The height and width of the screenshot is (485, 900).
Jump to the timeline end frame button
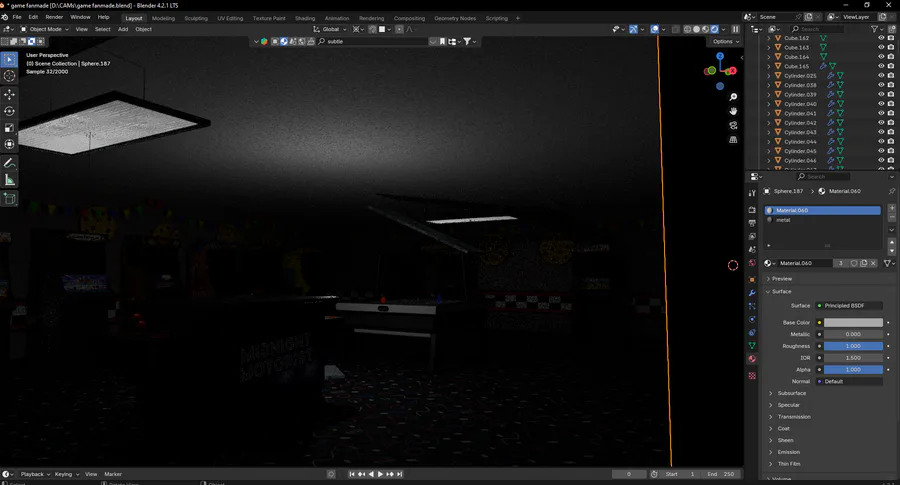tap(399, 474)
